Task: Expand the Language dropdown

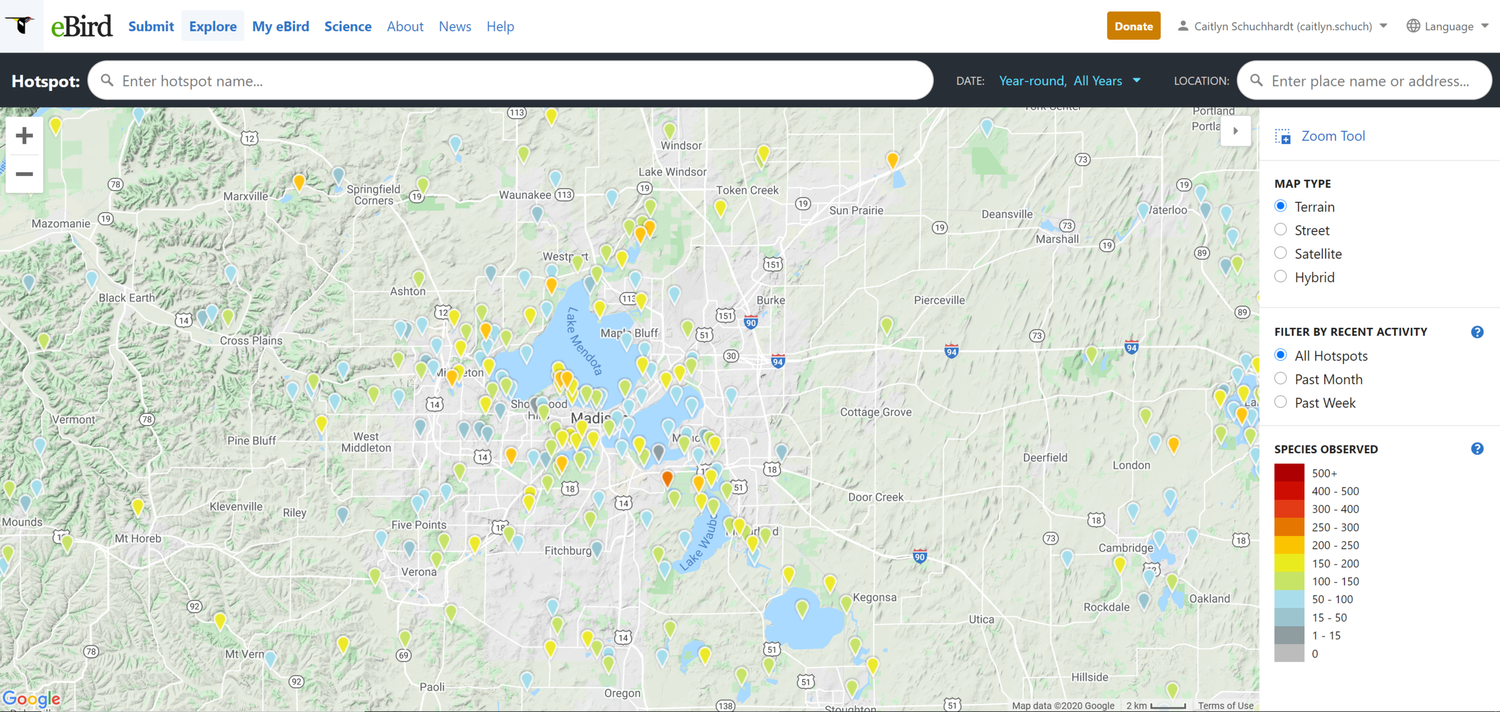Action: [x=1447, y=25]
